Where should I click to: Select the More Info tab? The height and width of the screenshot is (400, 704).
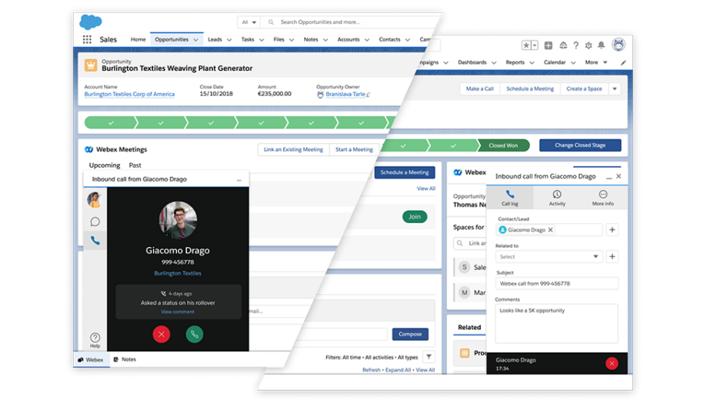click(x=603, y=198)
